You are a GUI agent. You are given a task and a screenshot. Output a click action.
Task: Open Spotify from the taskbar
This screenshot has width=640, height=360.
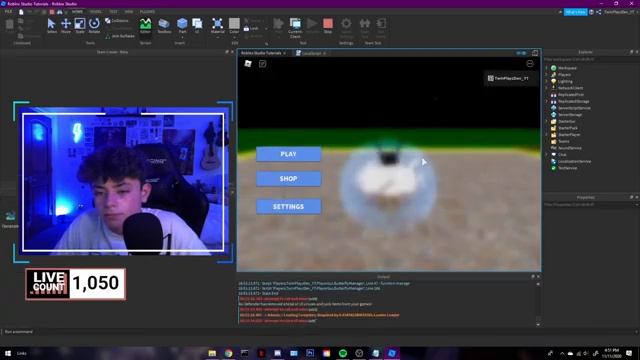(343, 353)
